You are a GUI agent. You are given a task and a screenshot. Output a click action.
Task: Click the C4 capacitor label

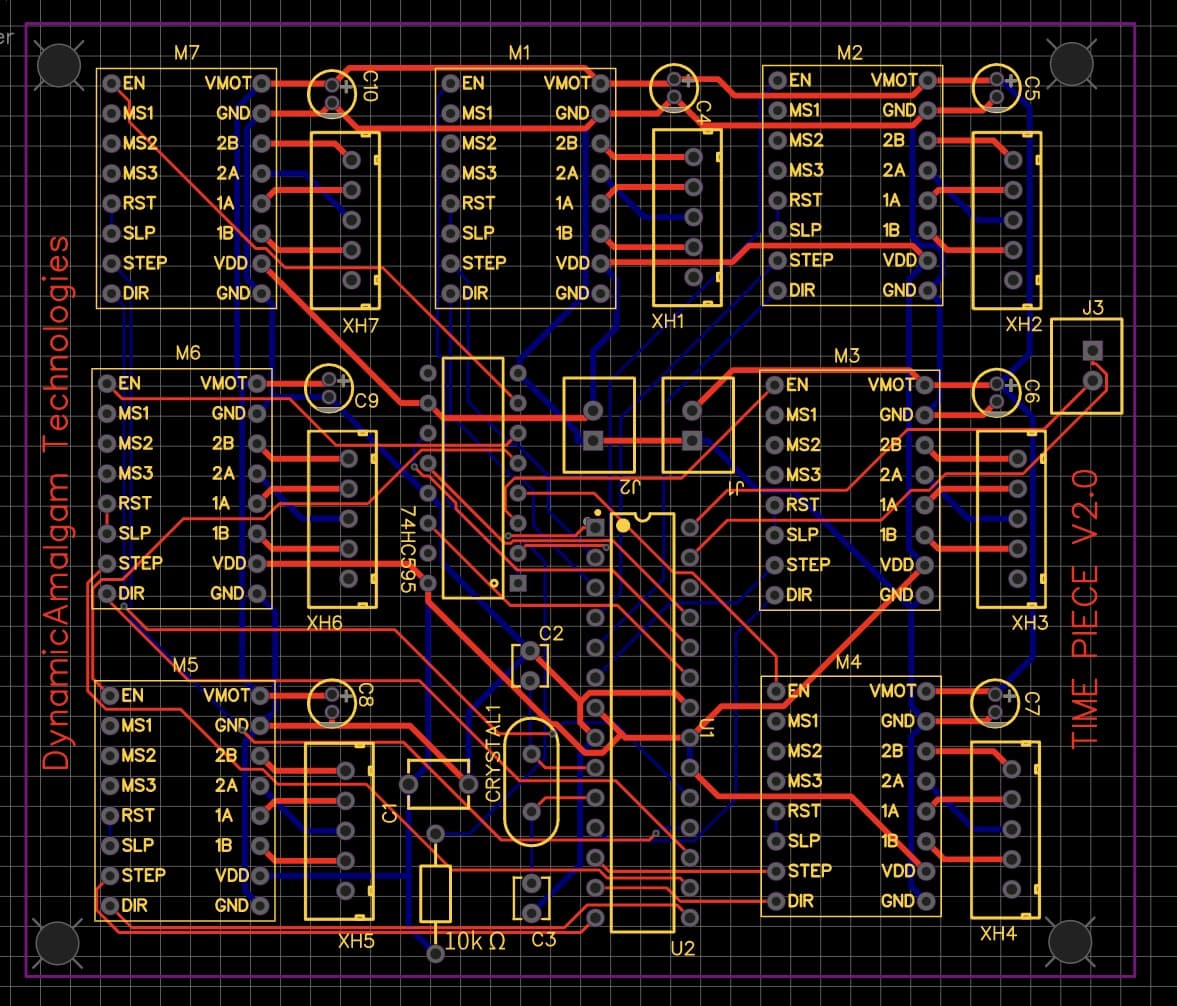click(703, 113)
